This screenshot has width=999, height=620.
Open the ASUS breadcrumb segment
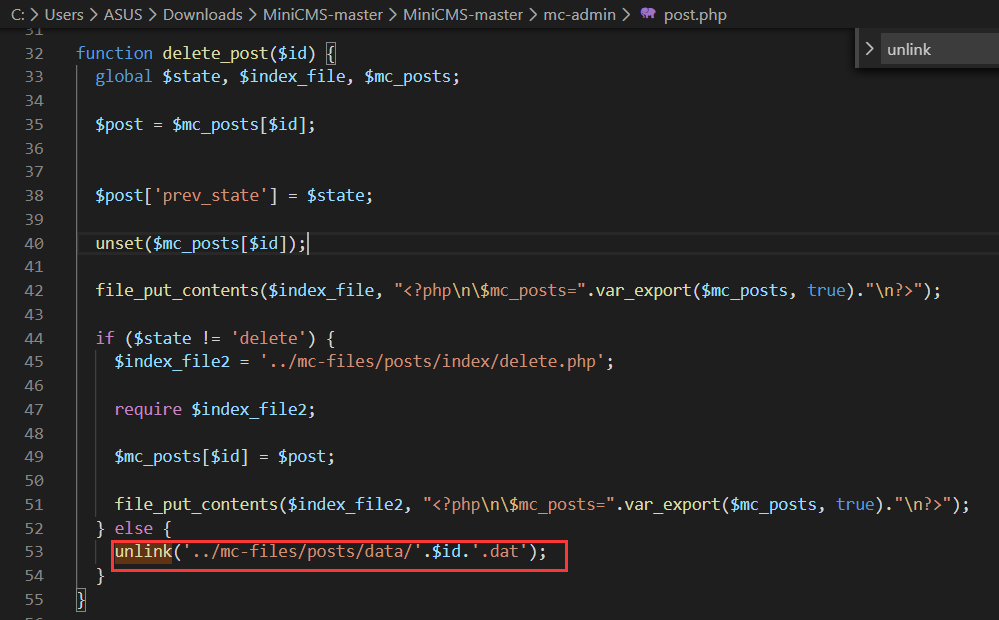(123, 15)
